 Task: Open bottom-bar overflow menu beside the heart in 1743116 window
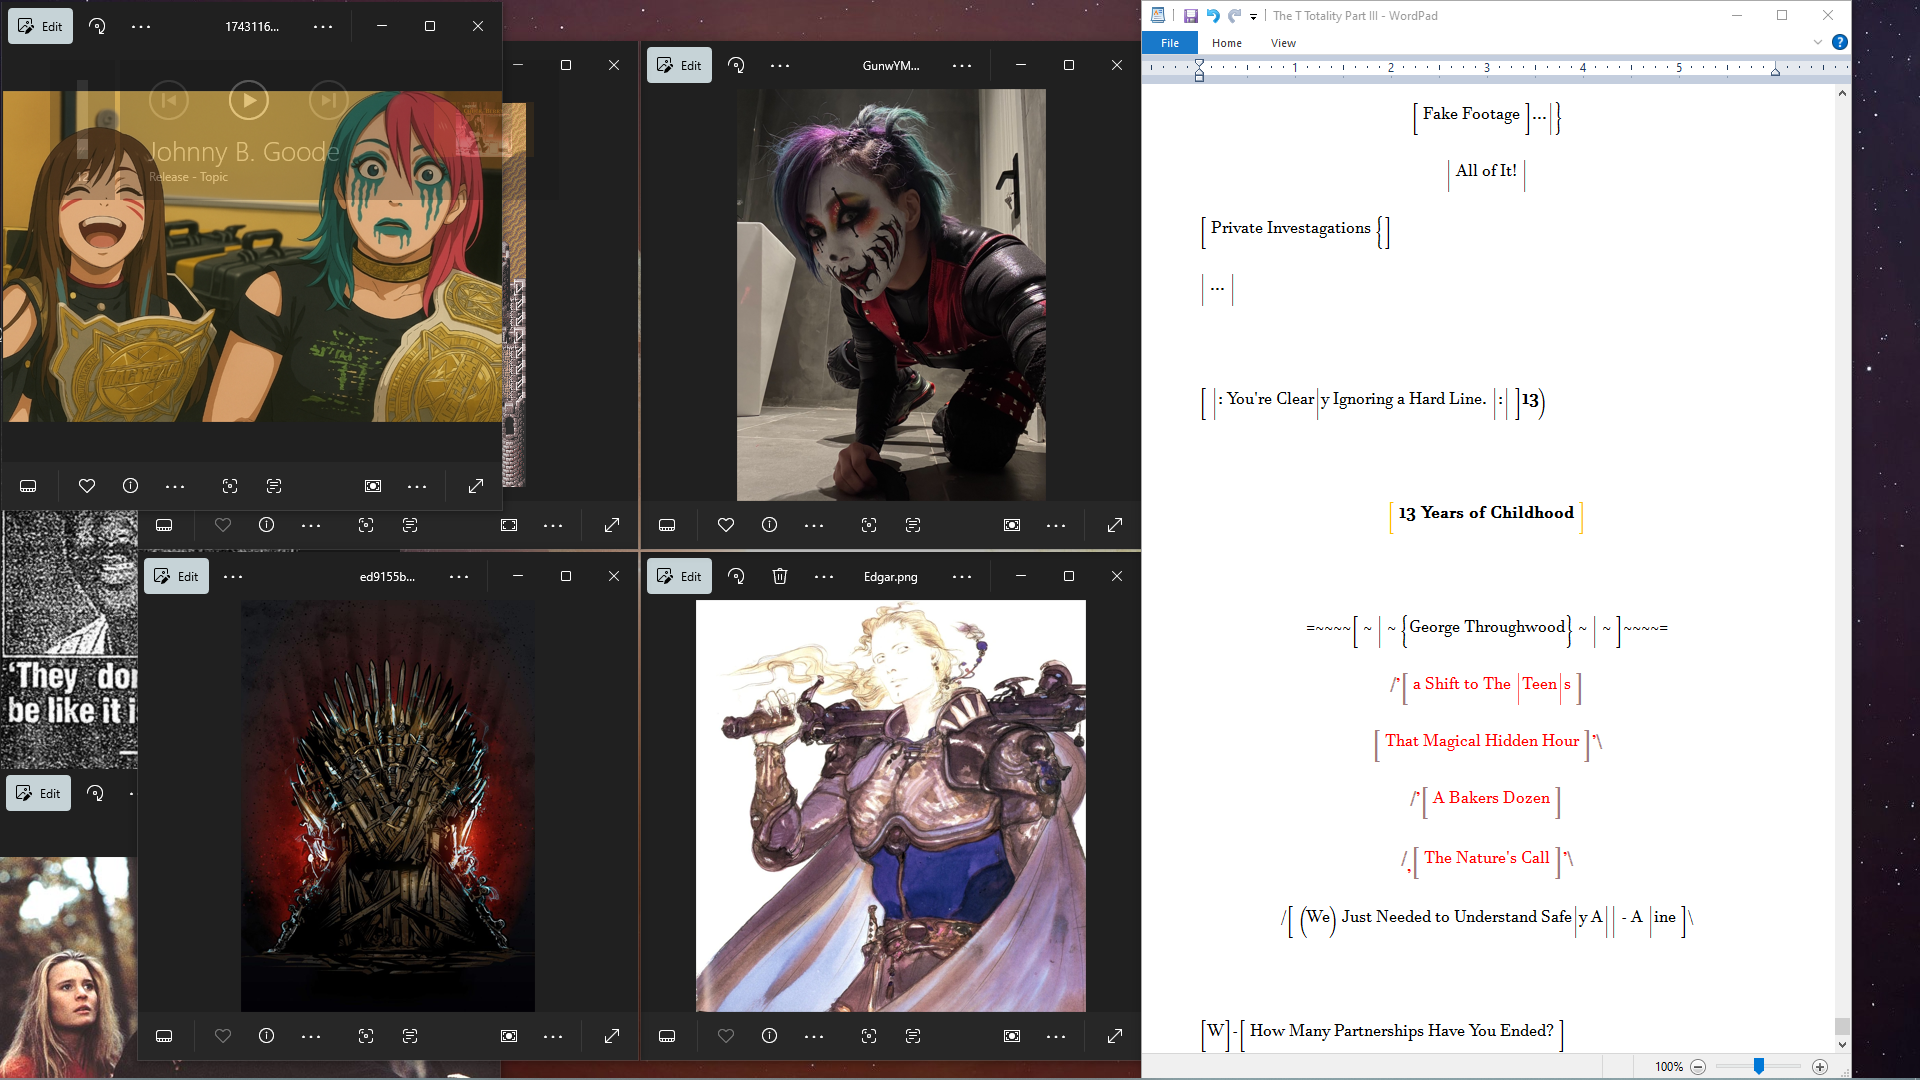tap(175, 486)
